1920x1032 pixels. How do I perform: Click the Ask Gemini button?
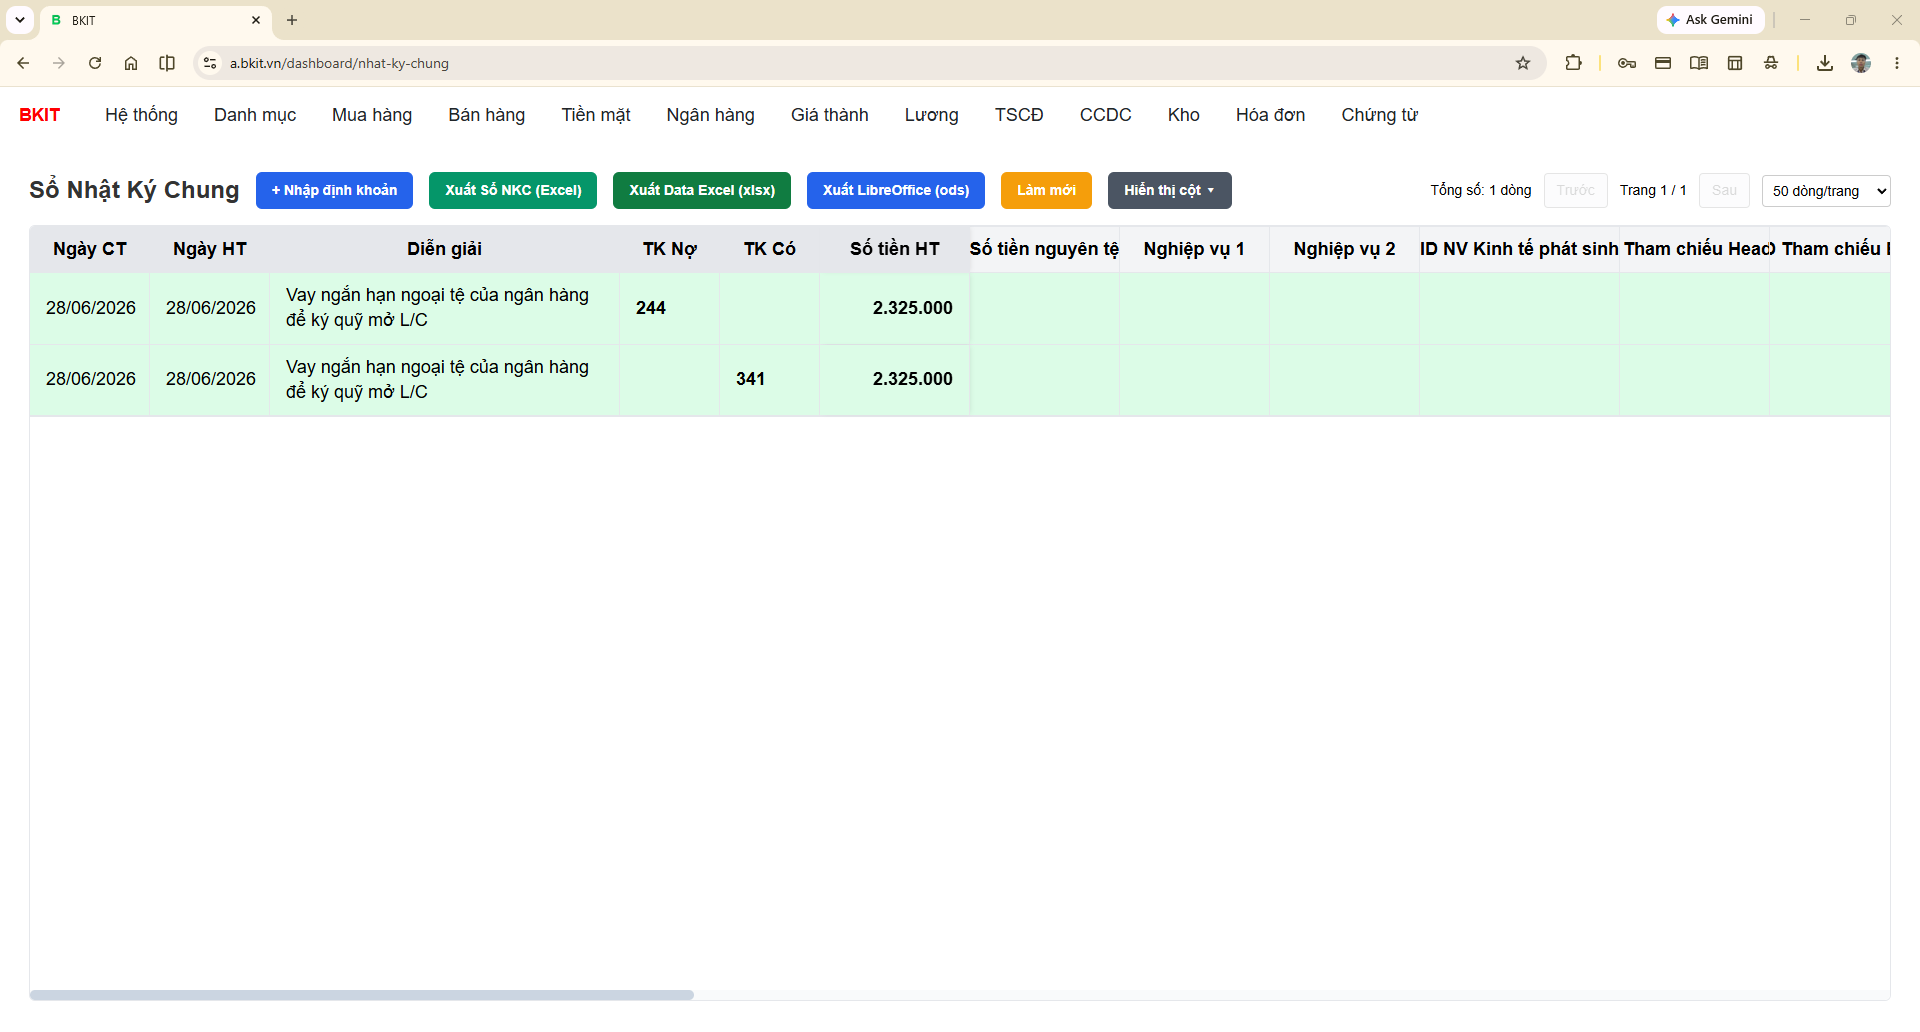[x=1710, y=20]
